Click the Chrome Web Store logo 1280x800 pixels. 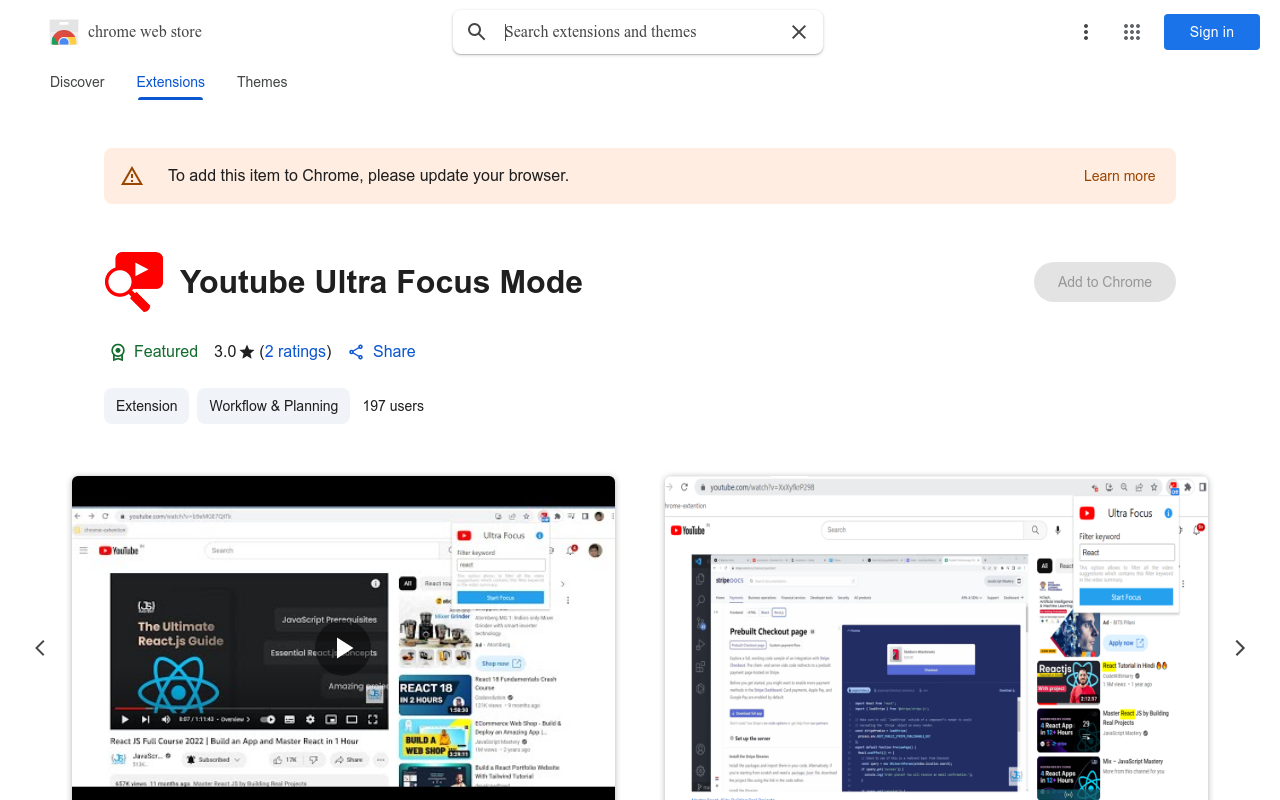[x=64, y=32]
